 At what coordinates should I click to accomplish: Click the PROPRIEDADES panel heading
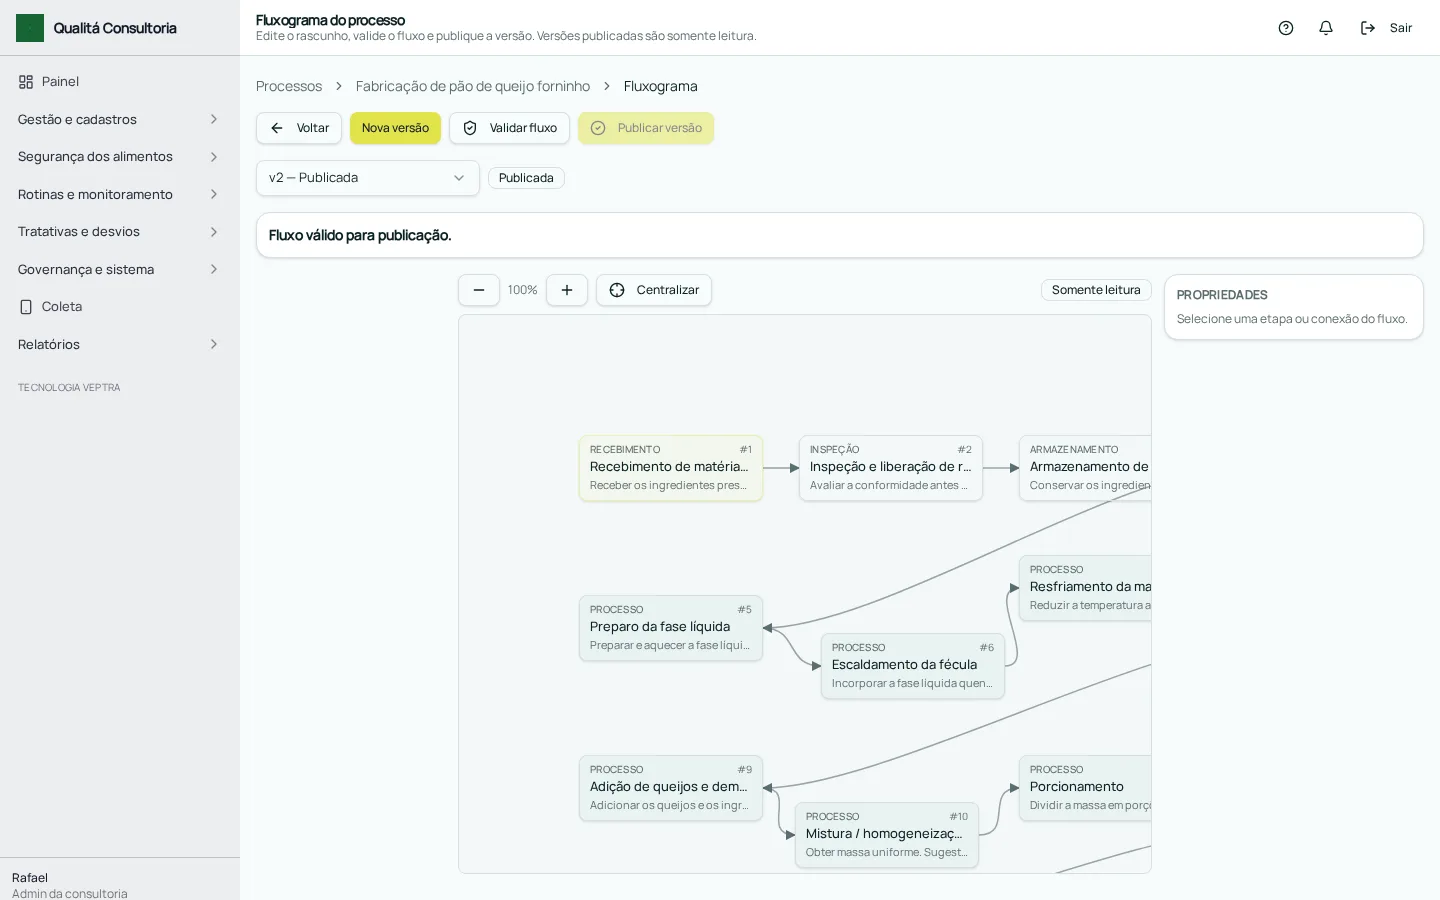pos(1222,295)
